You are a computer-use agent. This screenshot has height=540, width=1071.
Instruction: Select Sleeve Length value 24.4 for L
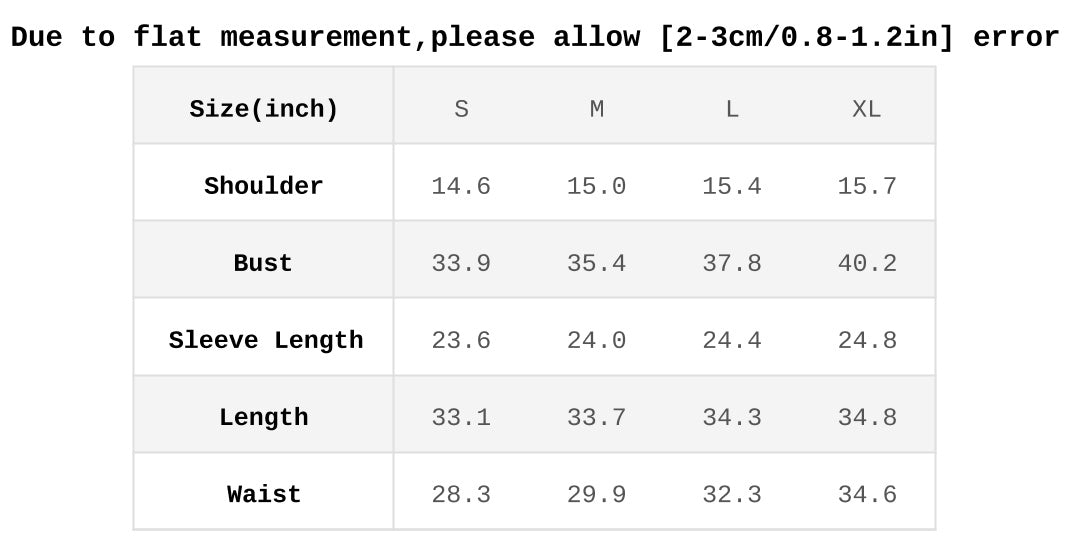pyautogui.click(x=732, y=340)
